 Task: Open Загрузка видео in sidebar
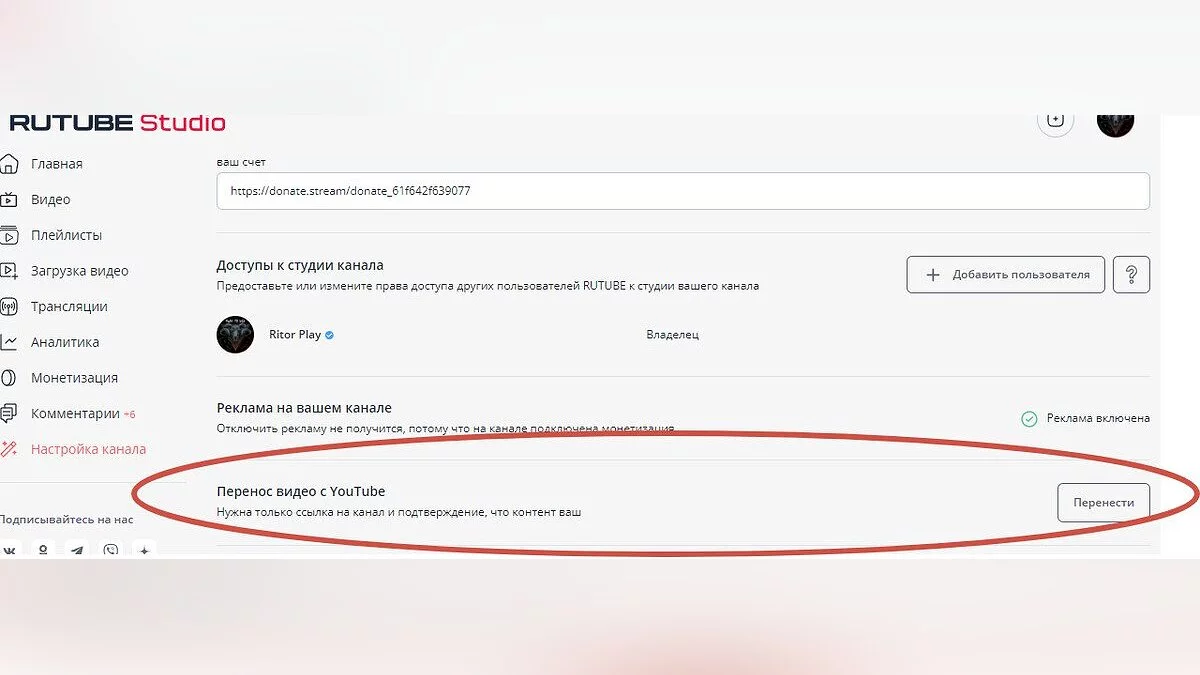80,271
